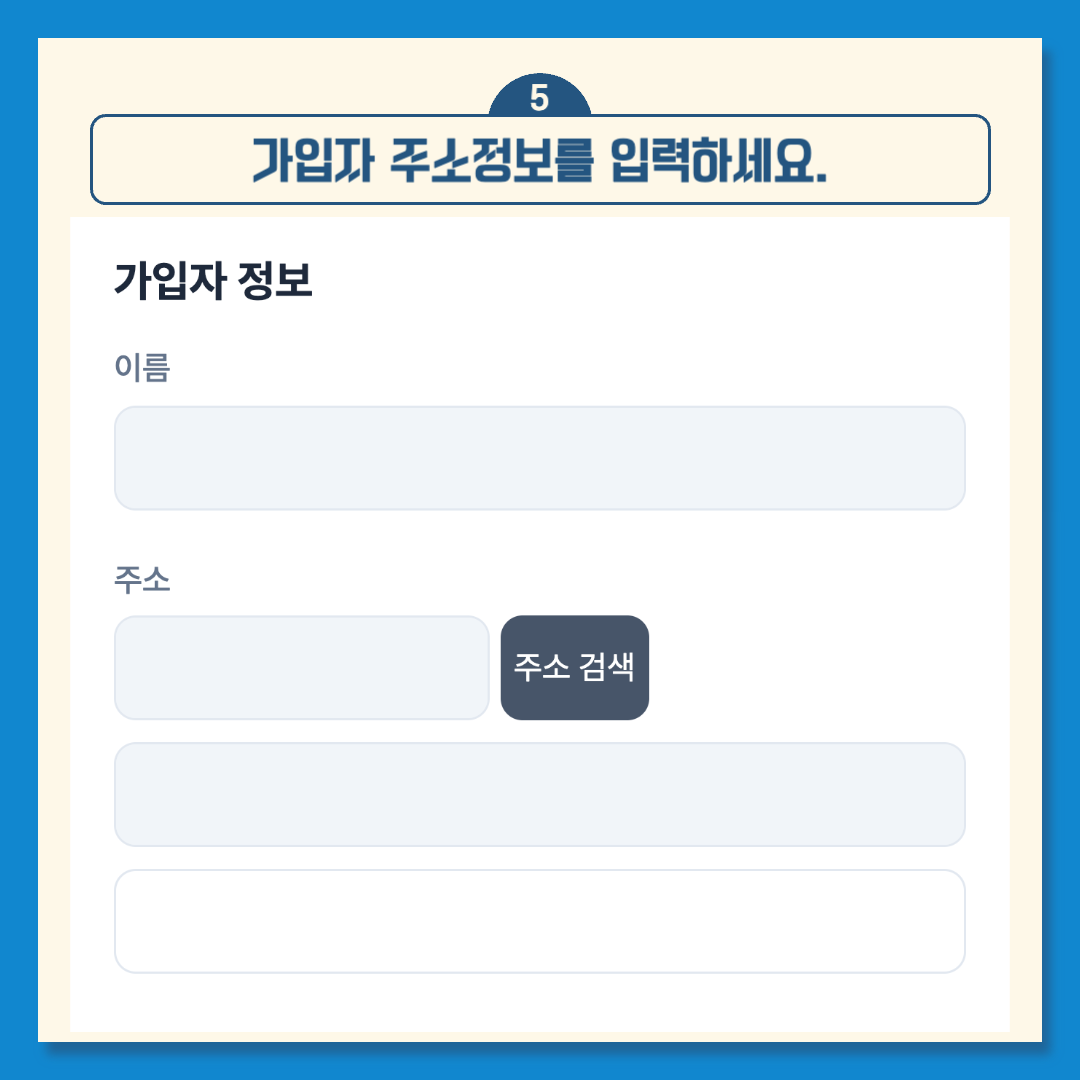Click the word 가입자 in the banner title
This screenshot has width=1080, height=1080.
point(313,162)
